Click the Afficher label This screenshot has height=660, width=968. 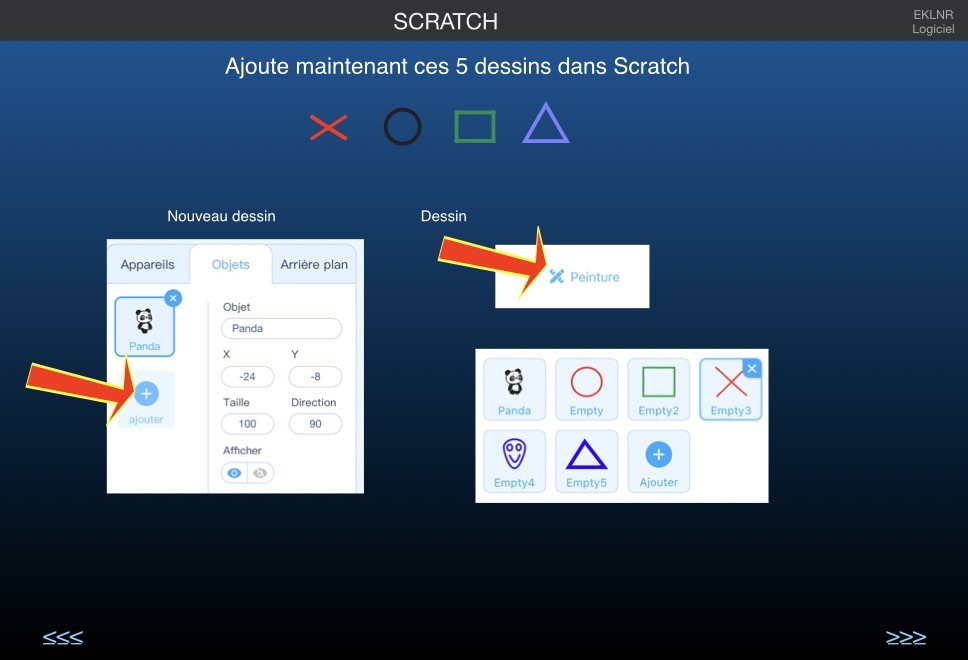[x=242, y=450]
